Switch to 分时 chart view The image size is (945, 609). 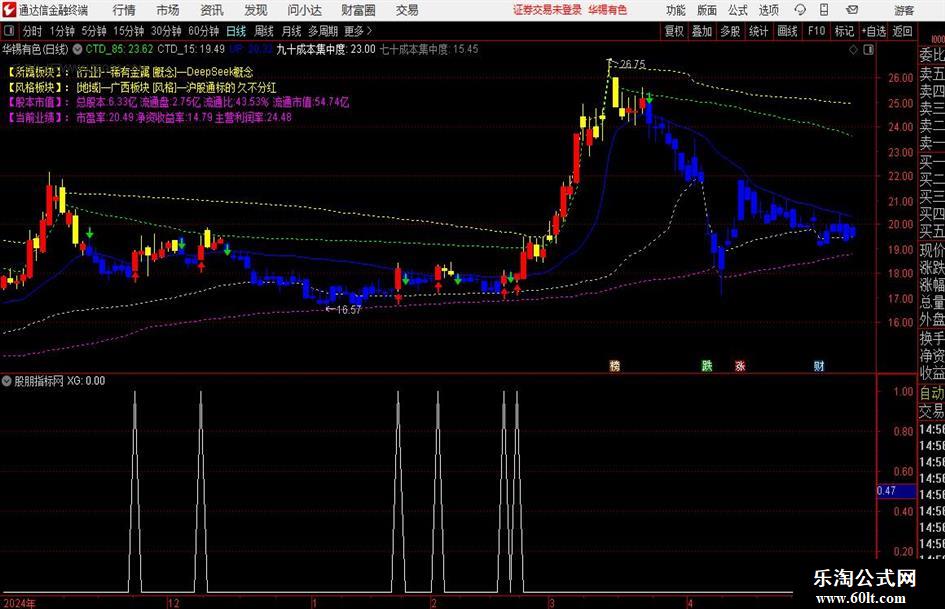click(32, 31)
